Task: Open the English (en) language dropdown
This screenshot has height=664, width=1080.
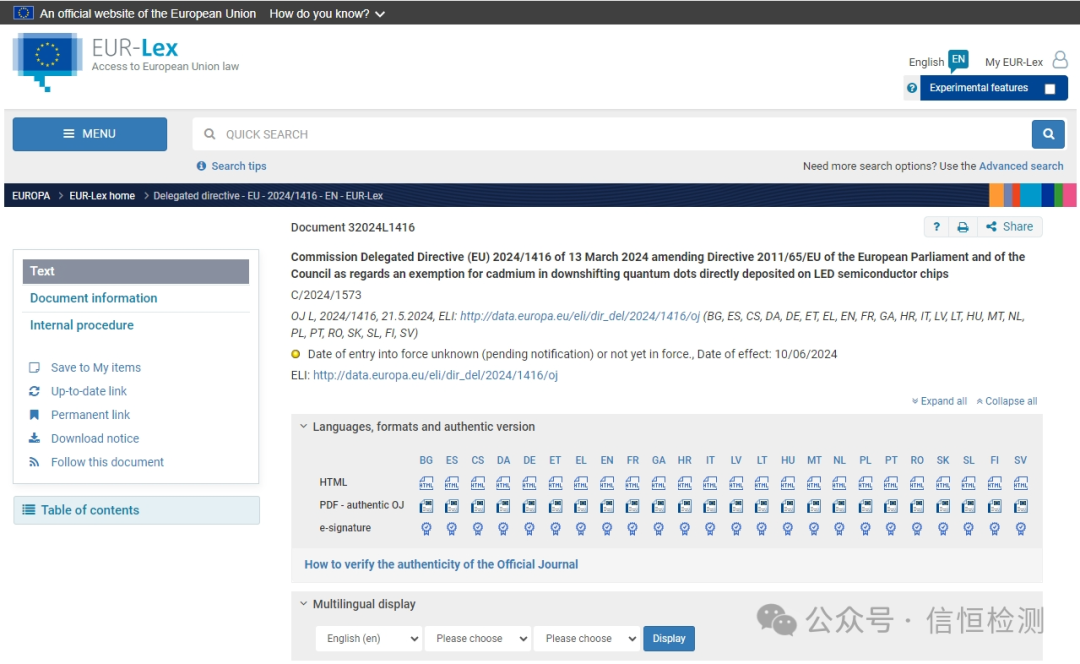Action: [369, 638]
